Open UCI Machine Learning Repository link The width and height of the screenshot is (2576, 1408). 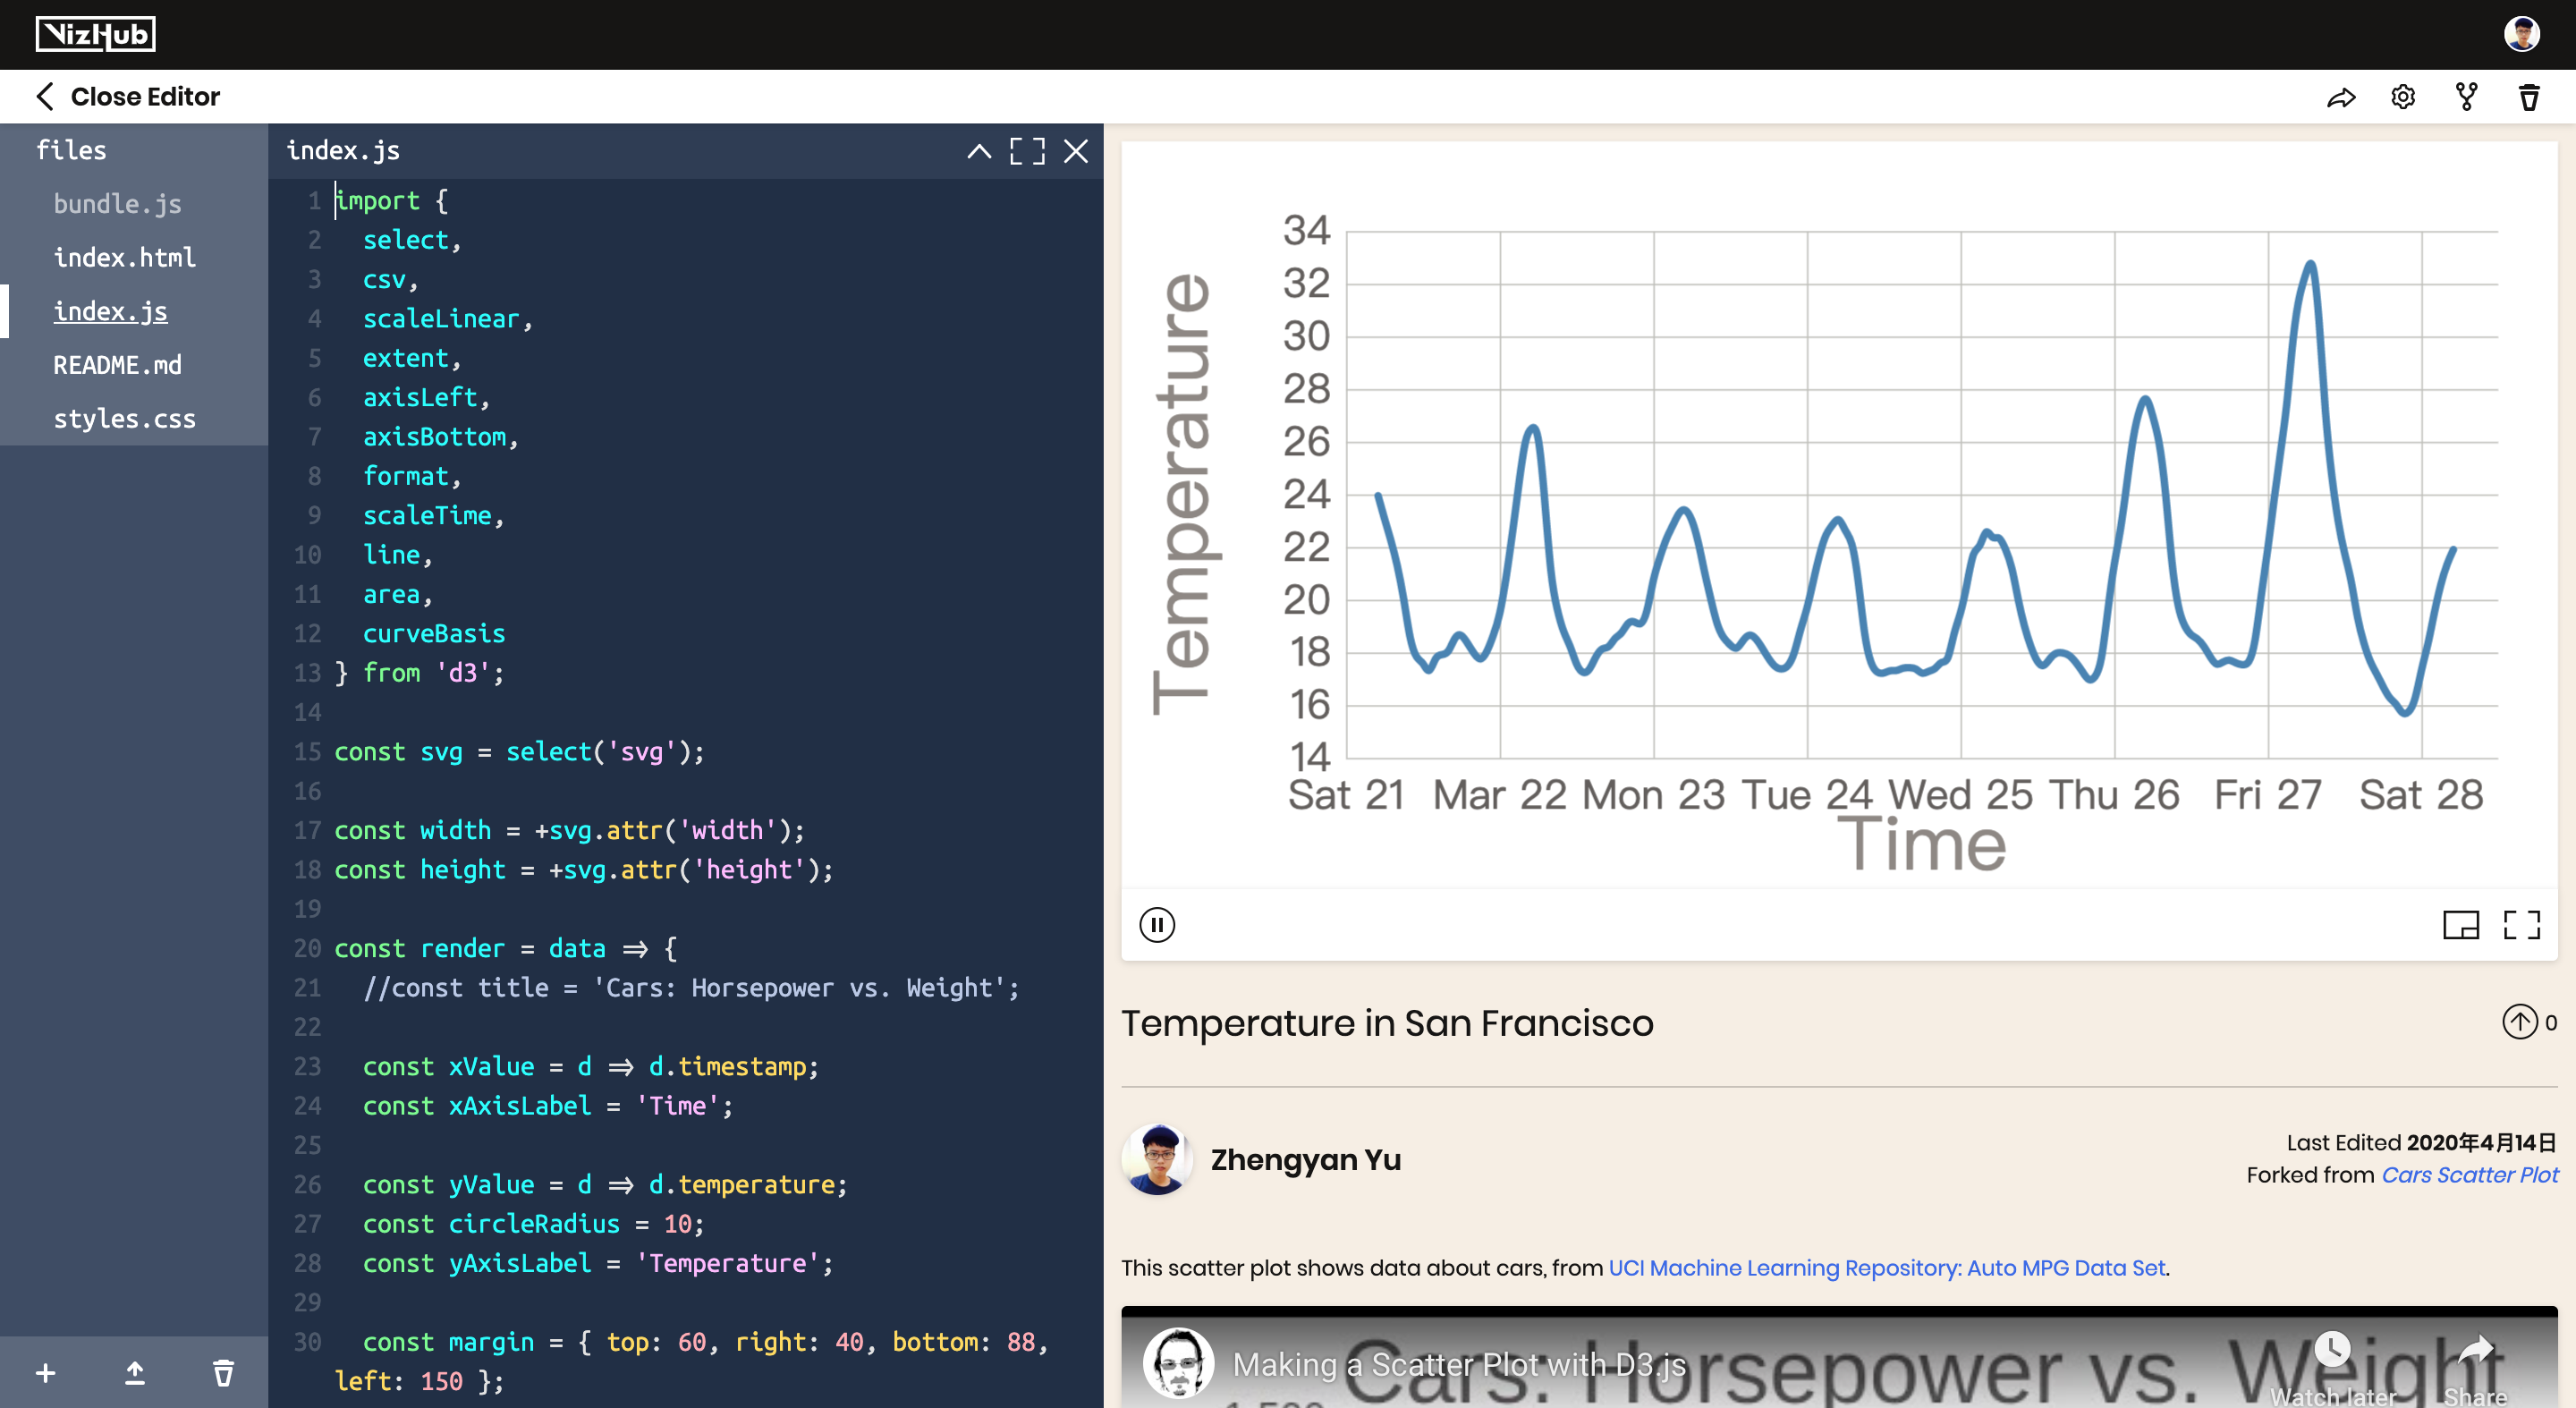point(1886,1267)
